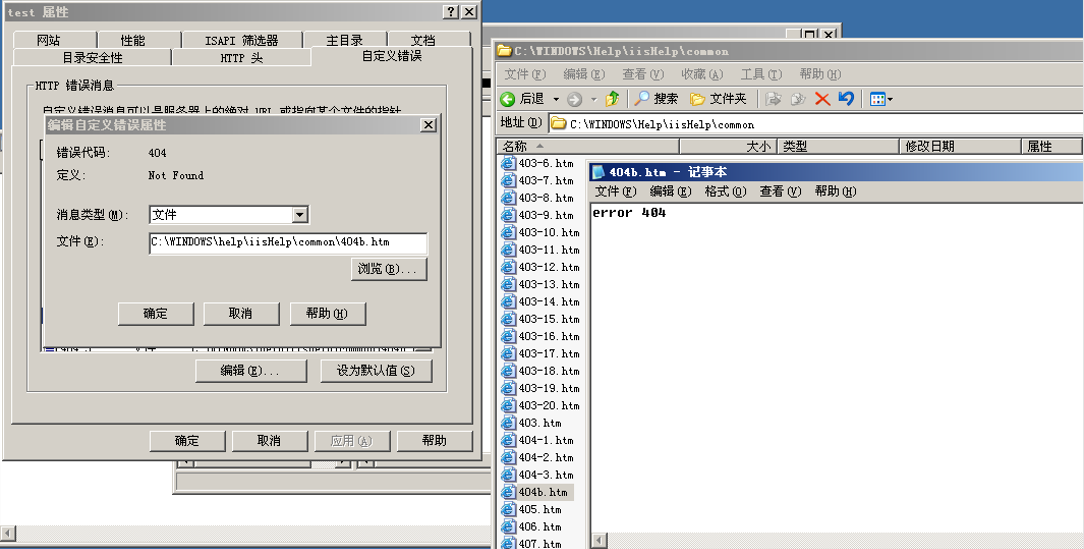Switch to Directory Security (目录安全性) tab
This screenshot has width=1084, height=549.
pyautogui.click(x=93, y=57)
